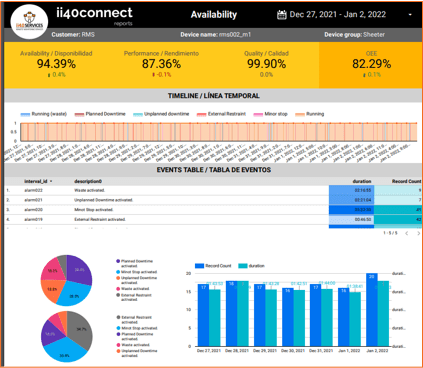This screenshot has width=423, height=368.
Task: Toggle Unplanned downtime timeline legend entry
Action: pos(161,114)
